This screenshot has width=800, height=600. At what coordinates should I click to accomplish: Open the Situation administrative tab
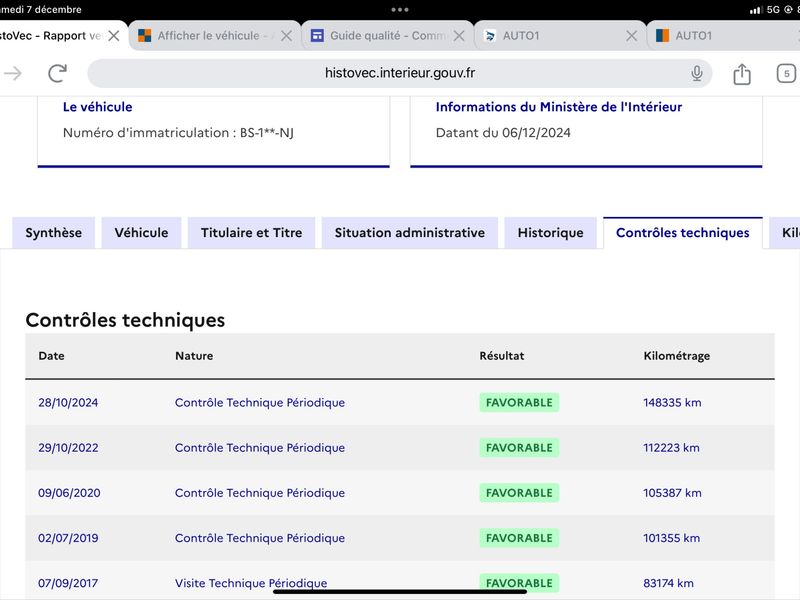[x=410, y=233]
